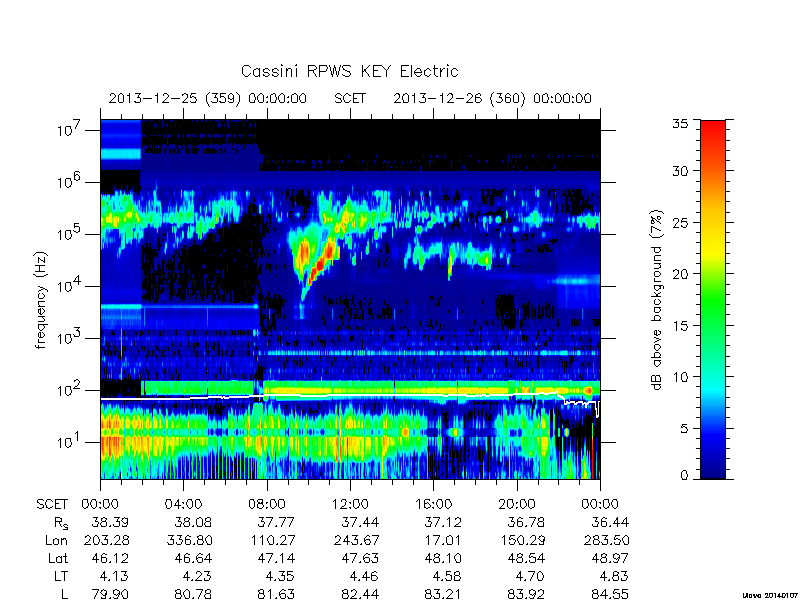Click Rs value "37.77"
Viewport: 800px width, 600px height.
tap(276, 522)
